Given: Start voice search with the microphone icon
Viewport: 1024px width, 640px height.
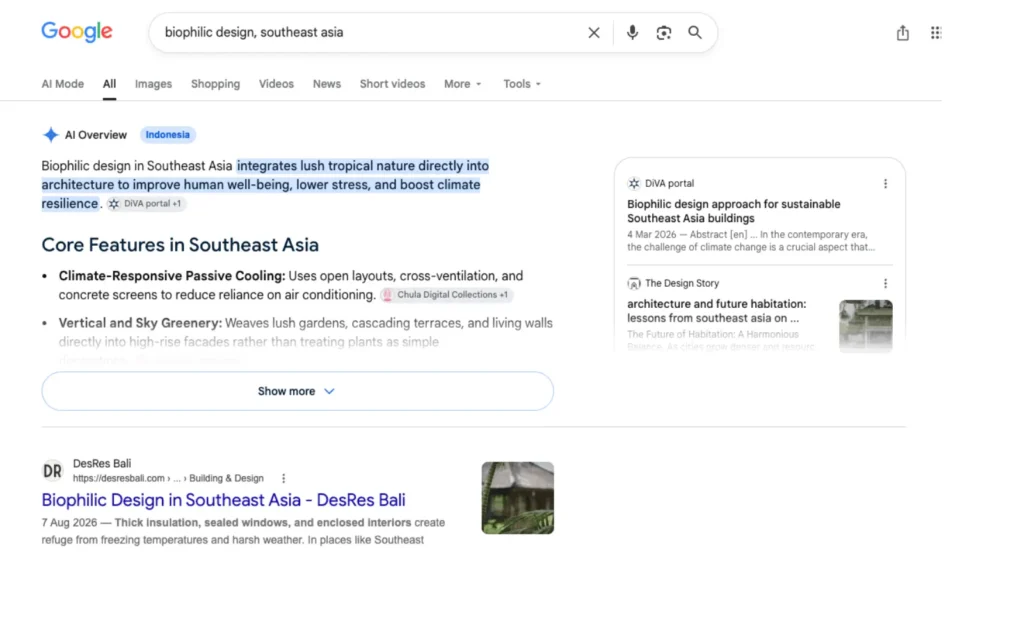Looking at the screenshot, I should (x=632, y=33).
